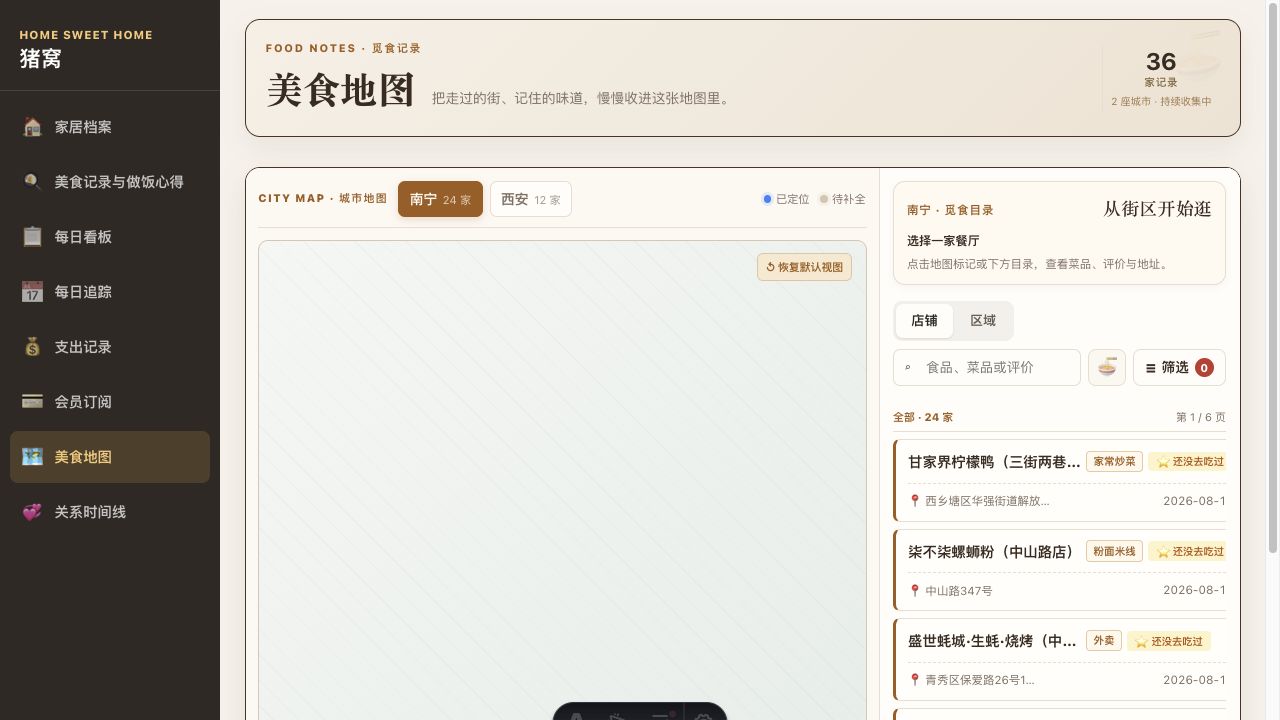Click location pin beside 青秀区保爱路26号
The image size is (1280, 720).
(x=914, y=680)
